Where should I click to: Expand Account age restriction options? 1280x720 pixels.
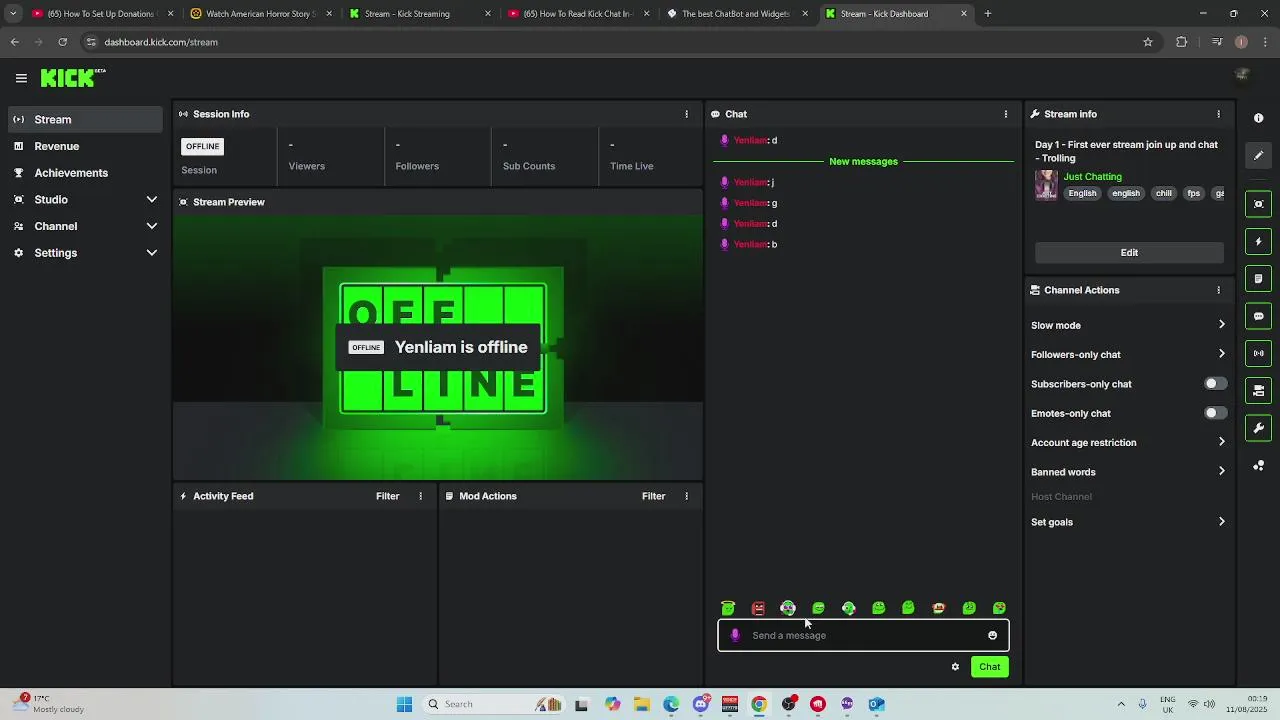[1128, 442]
